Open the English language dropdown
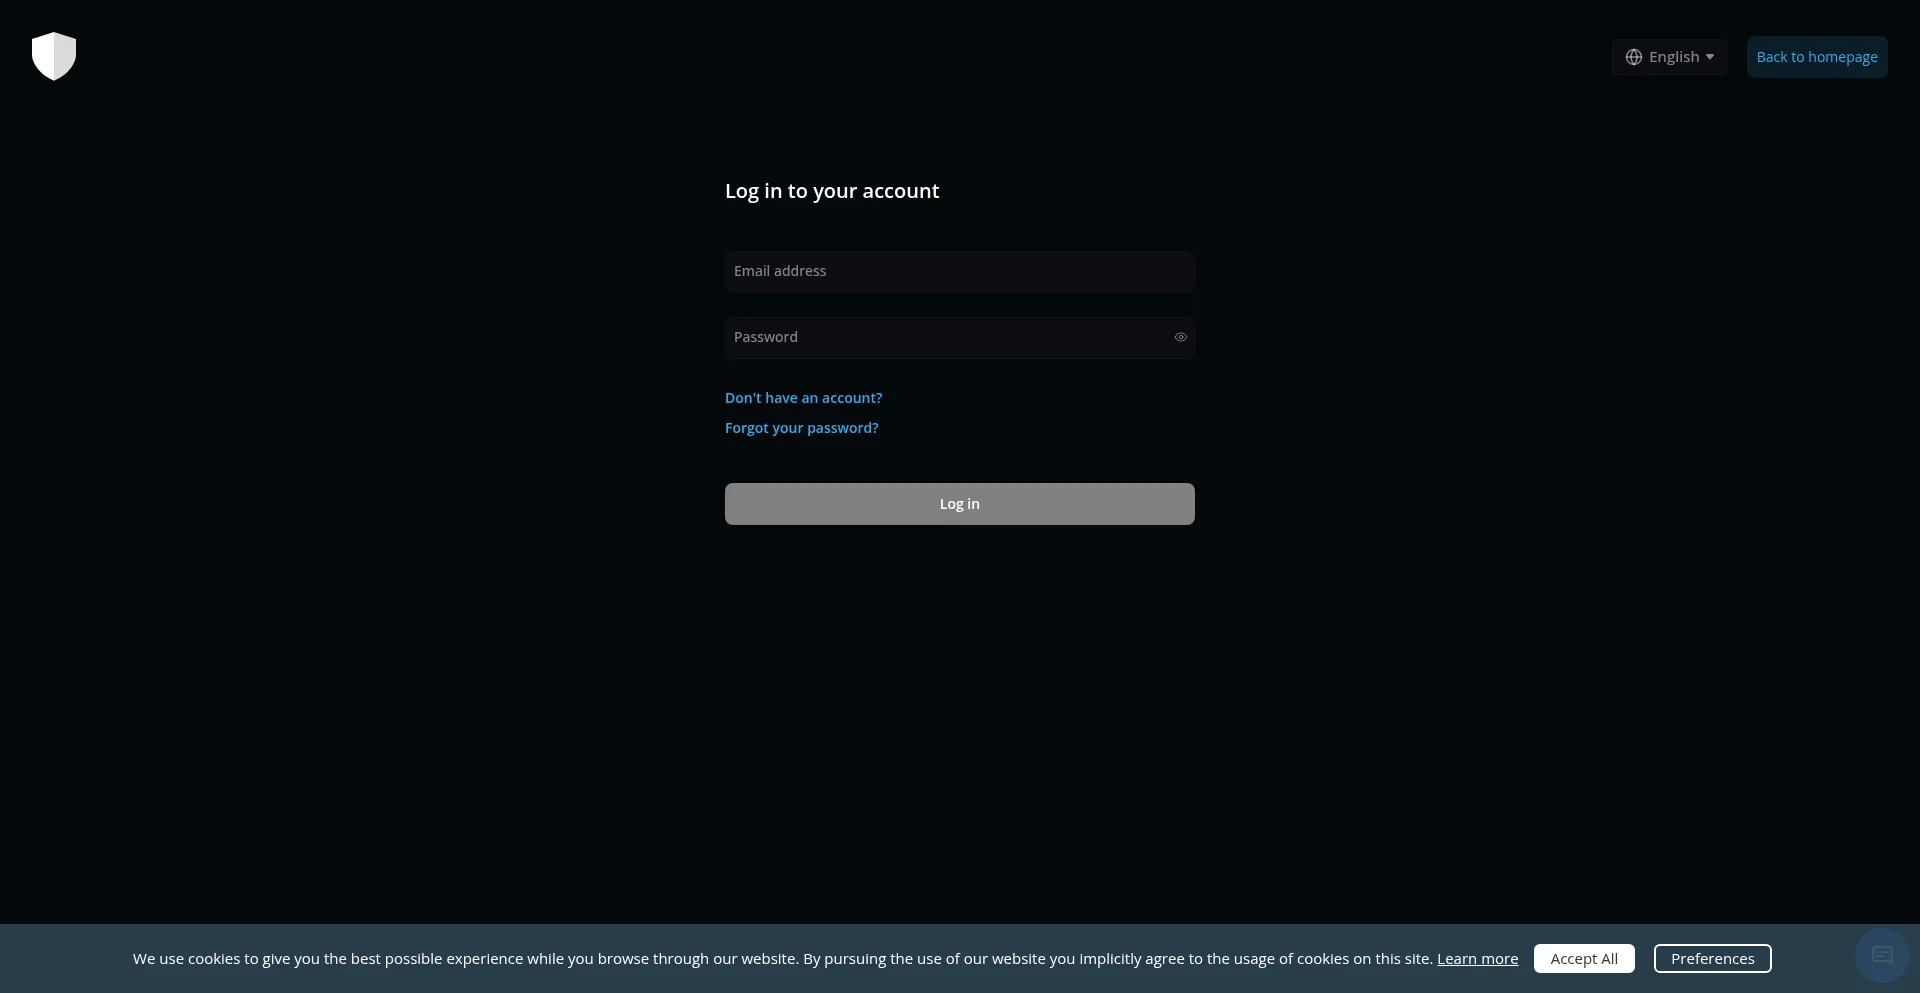 click(1669, 57)
